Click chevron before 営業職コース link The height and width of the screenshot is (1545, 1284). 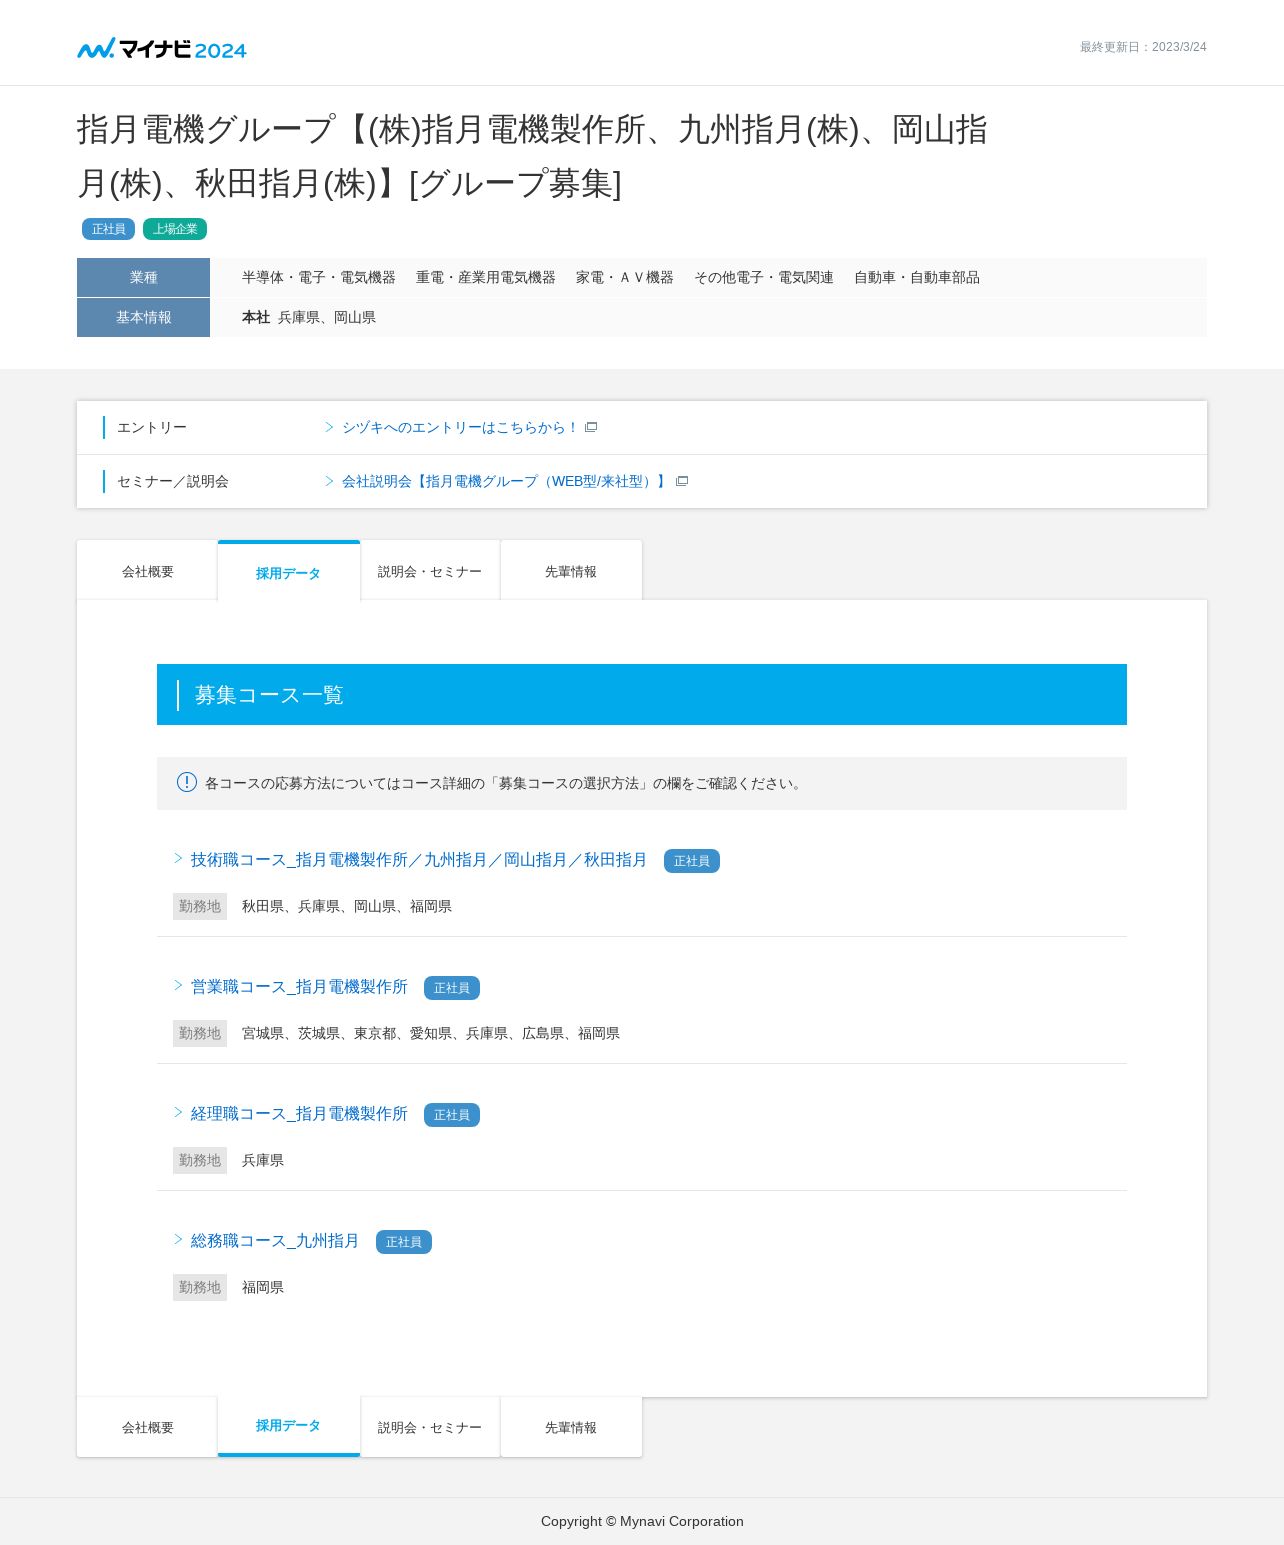click(179, 985)
